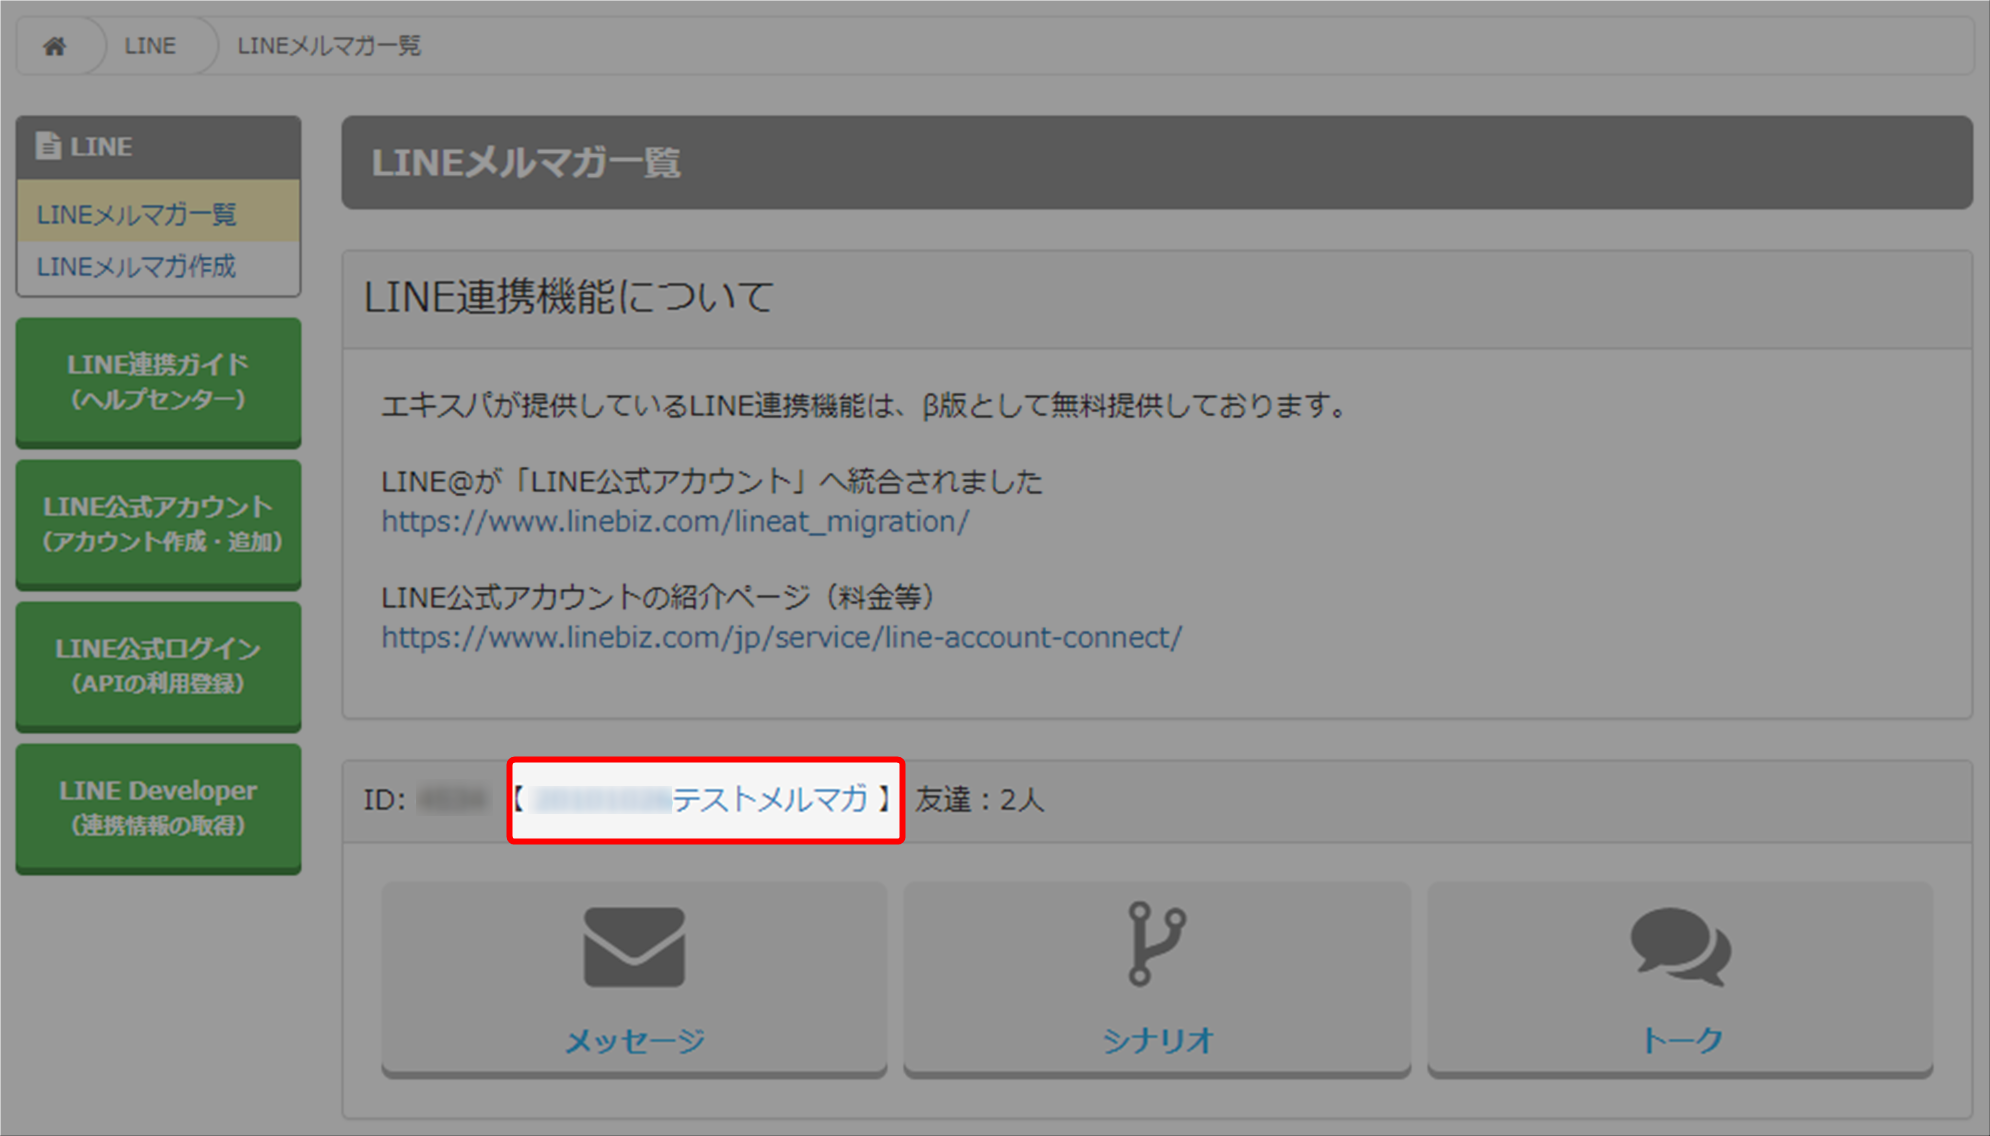Click the 友達：2人 friend count text
The width and height of the screenshot is (1990, 1136).
(x=980, y=799)
